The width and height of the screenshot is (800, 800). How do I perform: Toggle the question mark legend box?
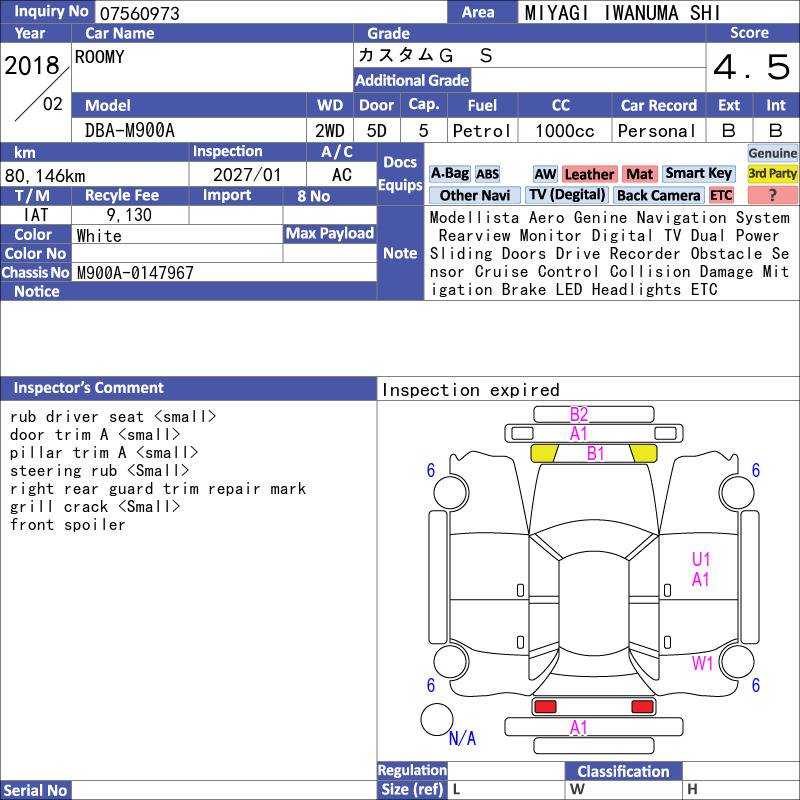pos(772,195)
